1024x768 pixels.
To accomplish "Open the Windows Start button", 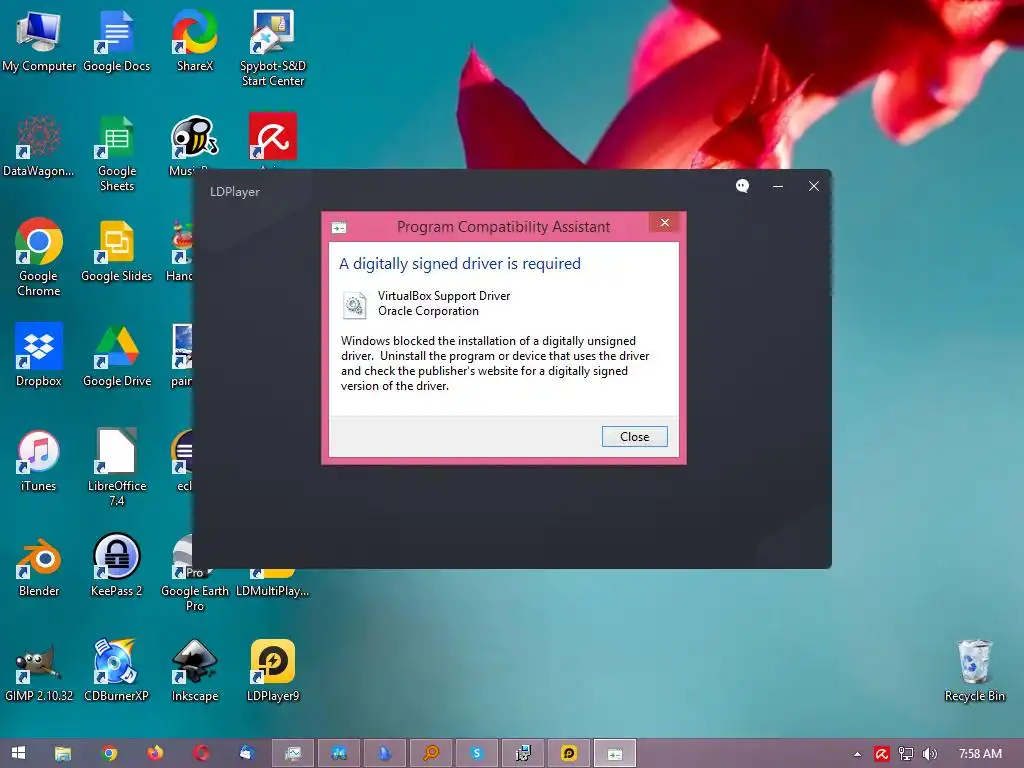I will point(18,753).
